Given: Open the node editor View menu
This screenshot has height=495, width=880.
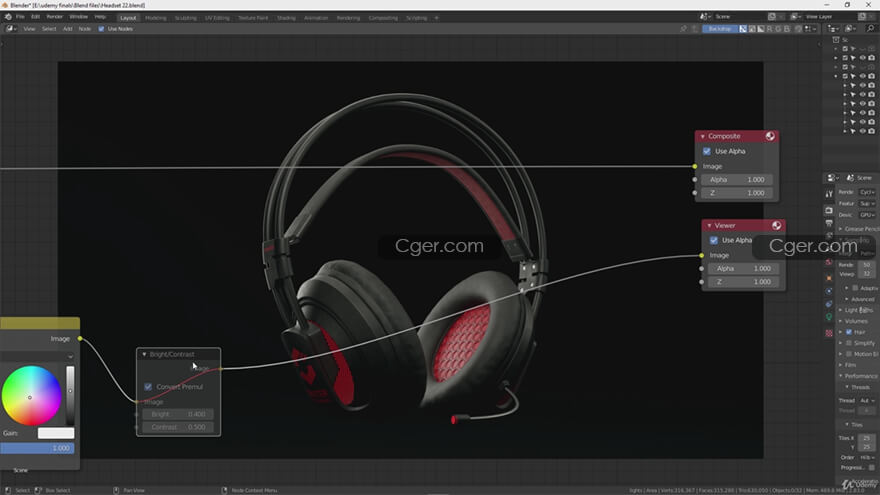Looking at the screenshot, I should click(29, 29).
